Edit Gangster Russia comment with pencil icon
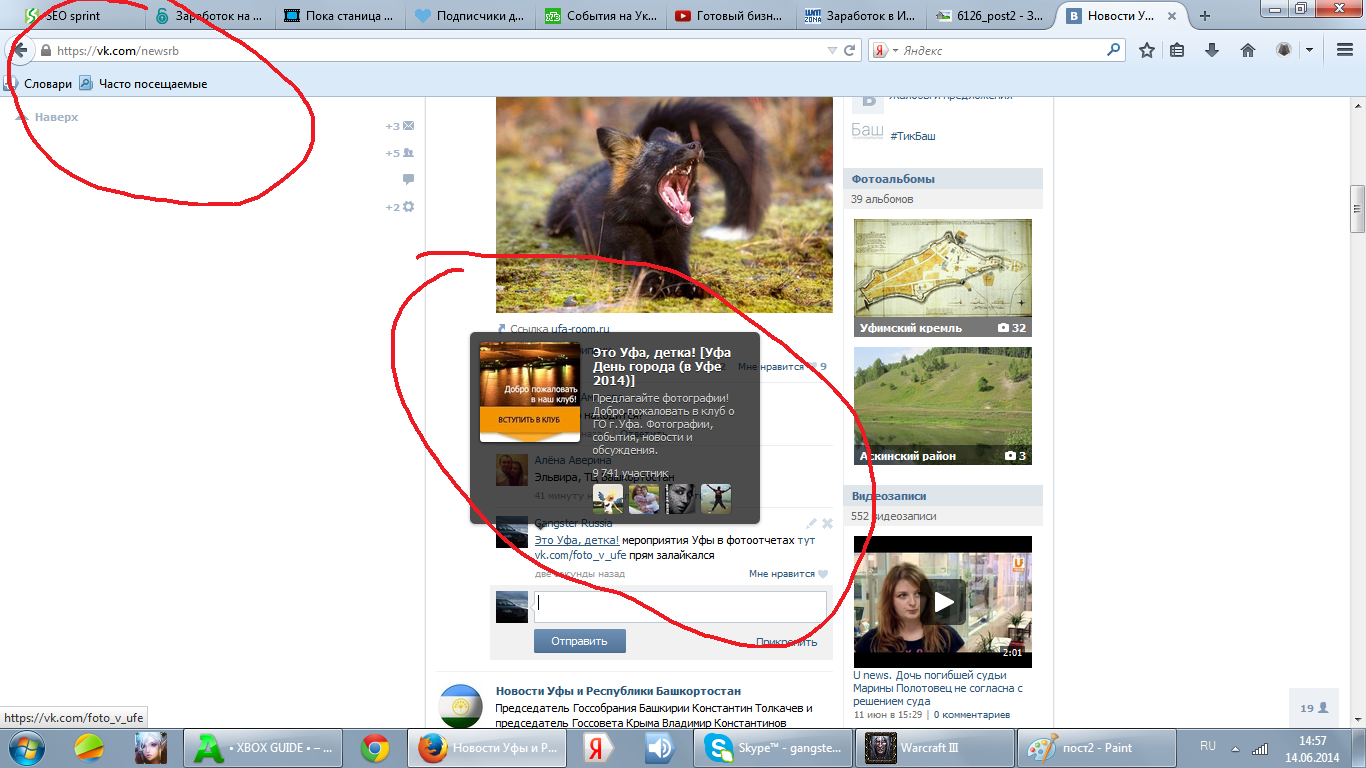 point(812,523)
